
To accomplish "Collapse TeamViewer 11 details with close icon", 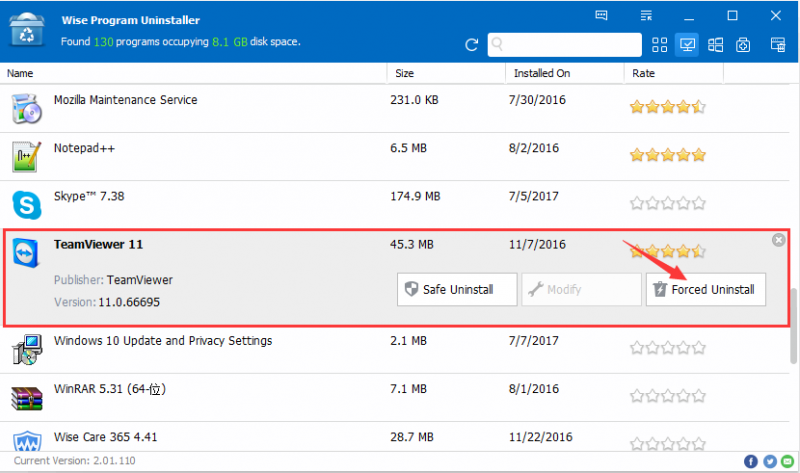I will coord(778,240).
